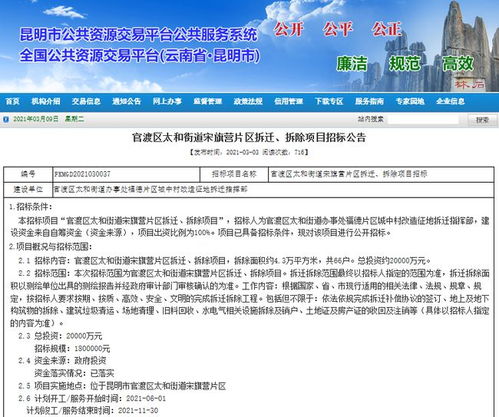Click the announcement title 官渡区太和街道宋旗营片区拆迁、拆除项目招标公告
Image resolution: width=499 pixels, height=417 pixels.
point(249,138)
